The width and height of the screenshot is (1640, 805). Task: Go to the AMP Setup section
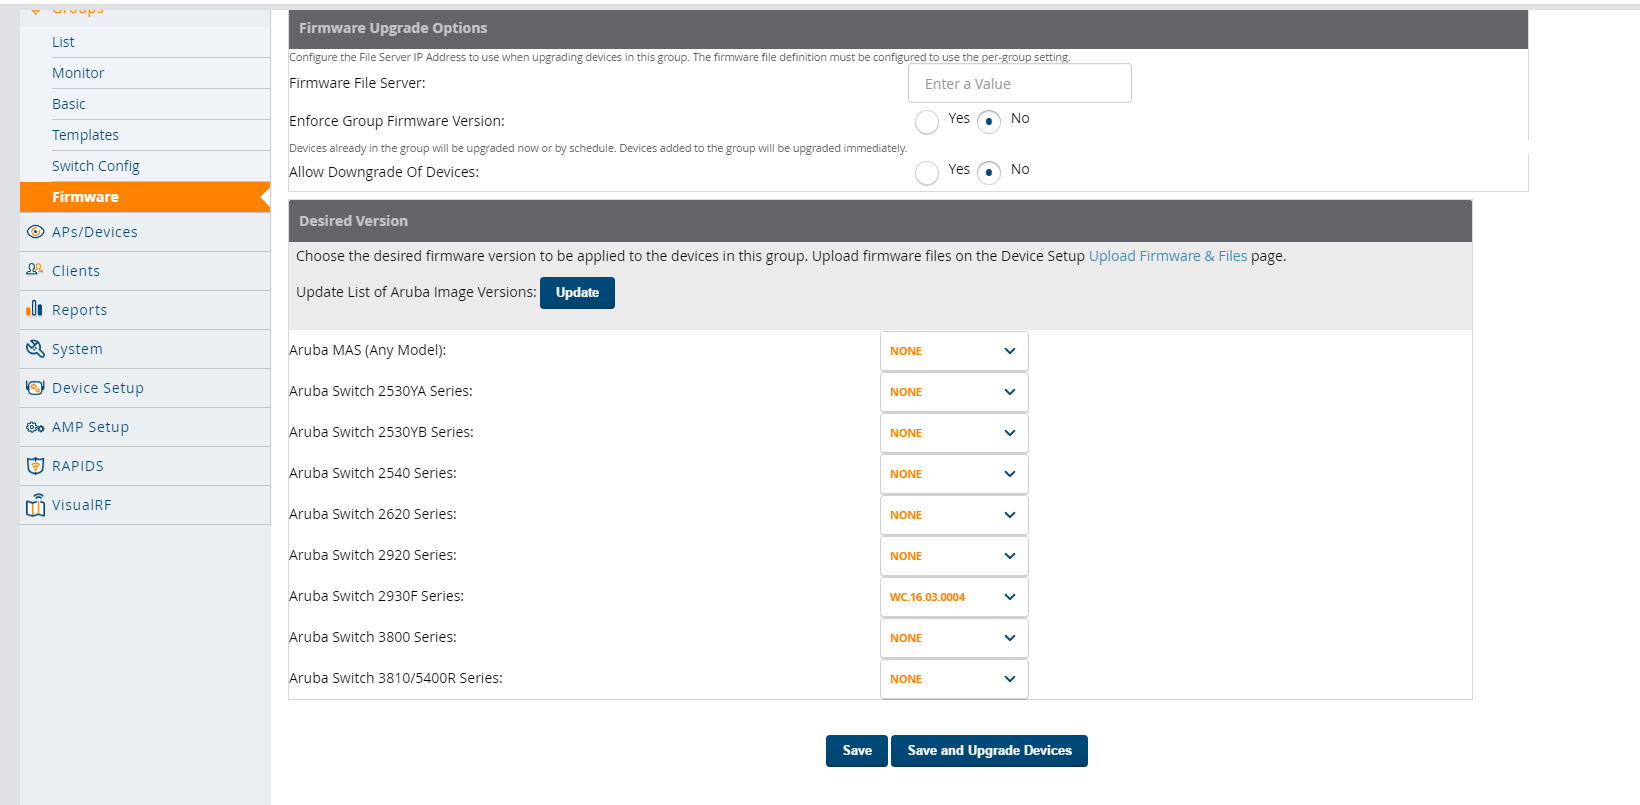(145, 427)
